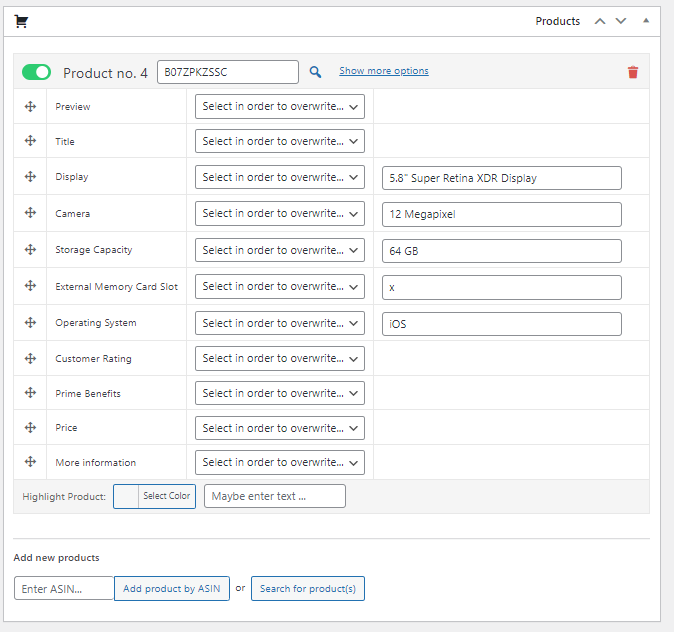This screenshot has width=674, height=632.
Task: Grab the move handle for Operating System row
Action: [30, 322]
